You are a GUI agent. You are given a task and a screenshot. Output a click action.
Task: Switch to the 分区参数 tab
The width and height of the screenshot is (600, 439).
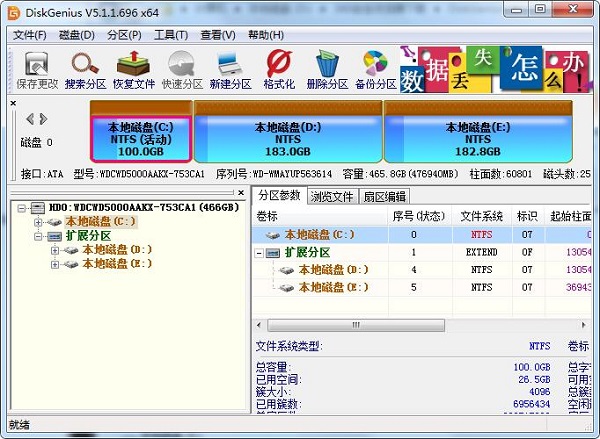(x=279, y=196)
